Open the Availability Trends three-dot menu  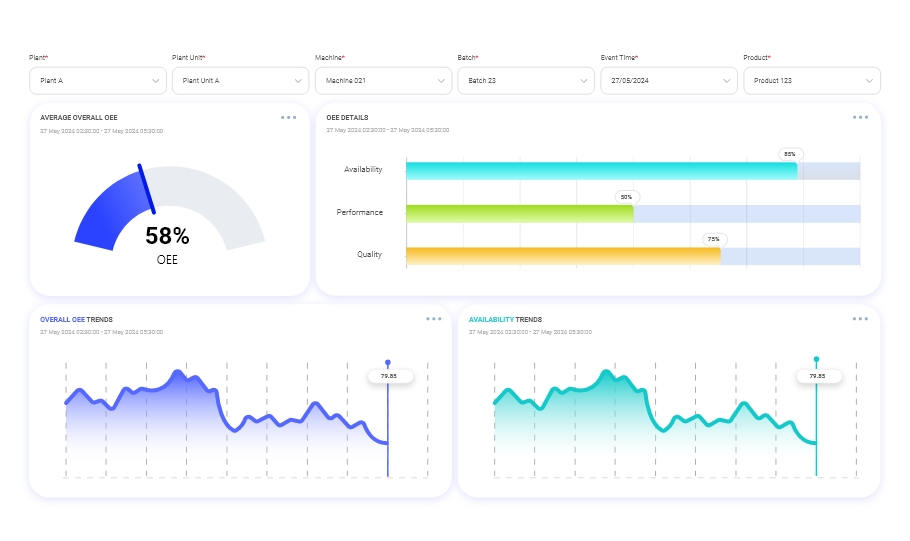tap(860, 319)
